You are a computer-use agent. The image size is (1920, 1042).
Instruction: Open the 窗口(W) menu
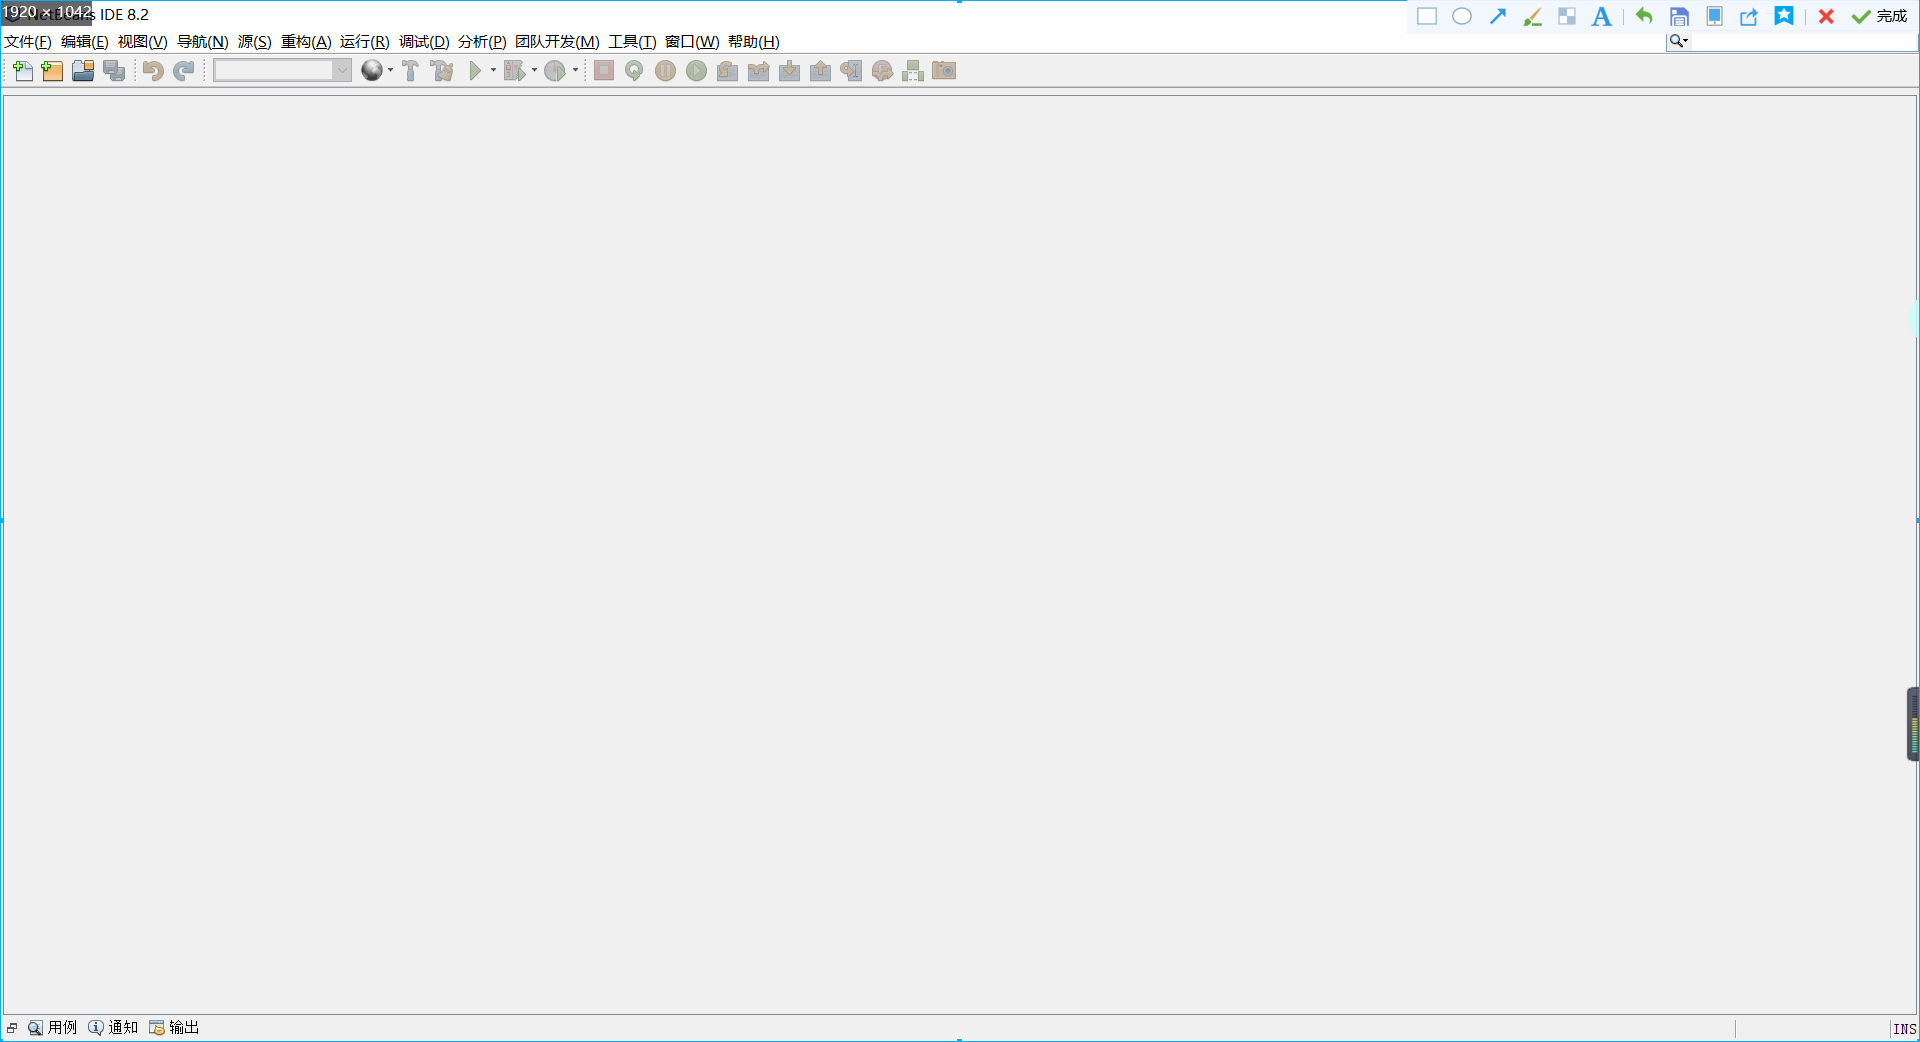click(x=692, y=41)
